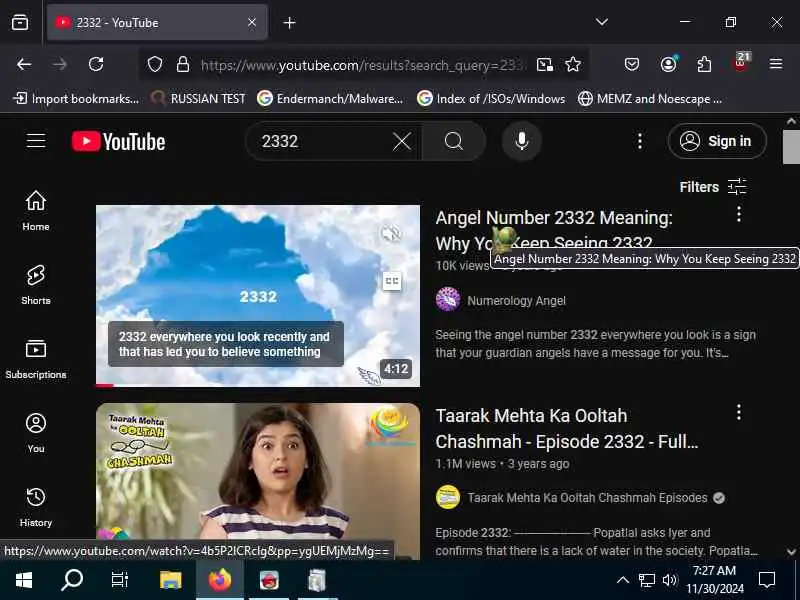Open Numerology Angel channel avatar
Viewport: 800px width, 600px height.
[x=448, y=299]
